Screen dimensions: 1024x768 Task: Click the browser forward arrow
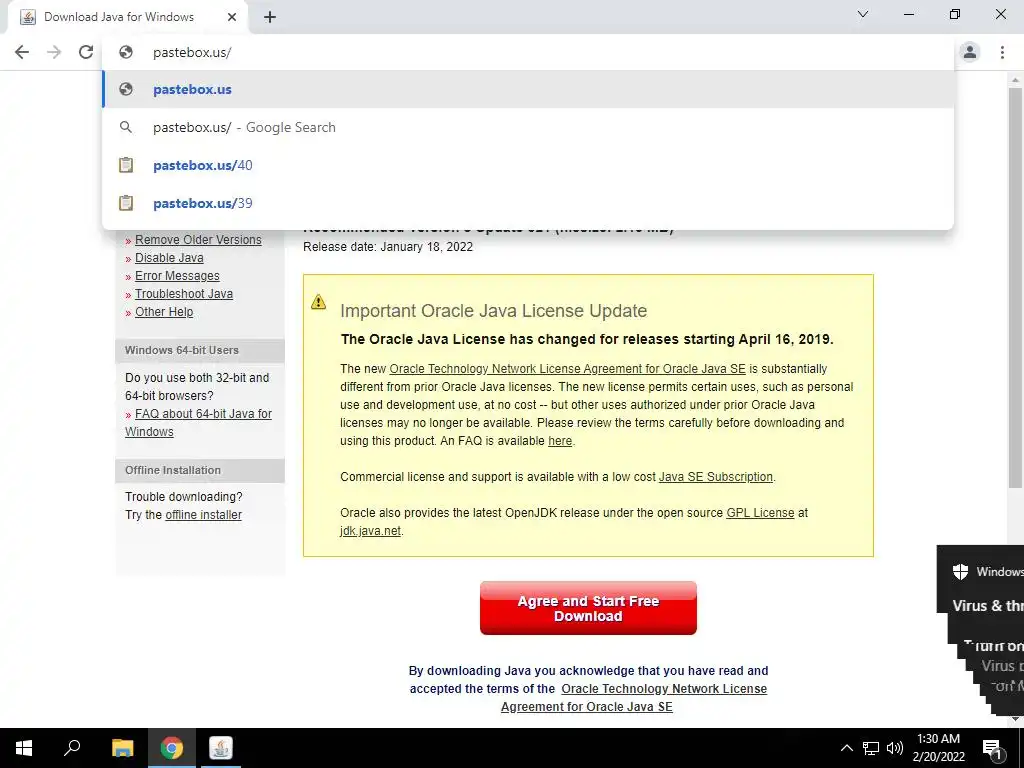tap(54, 52)
